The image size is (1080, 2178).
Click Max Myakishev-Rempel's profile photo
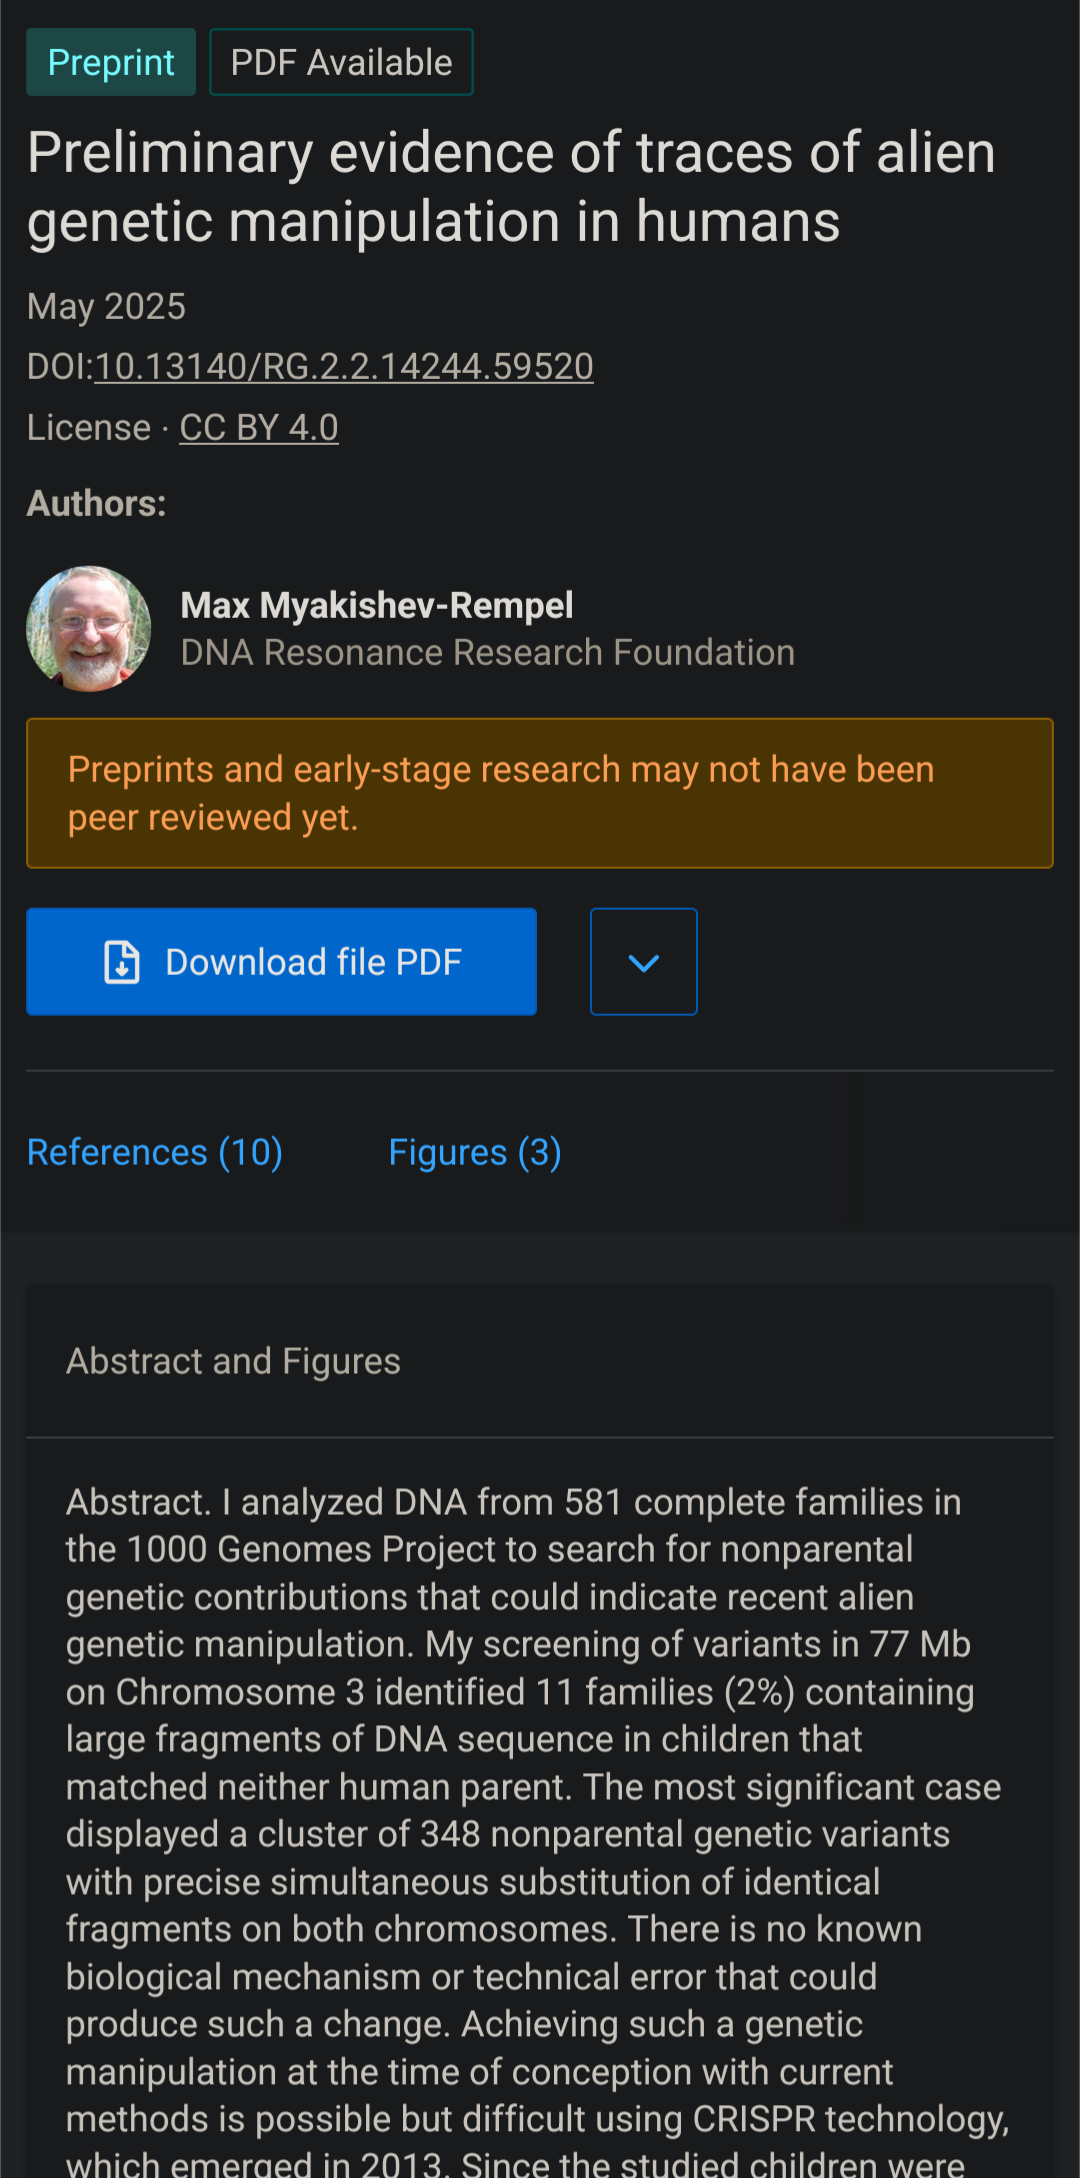coord(89,629)
